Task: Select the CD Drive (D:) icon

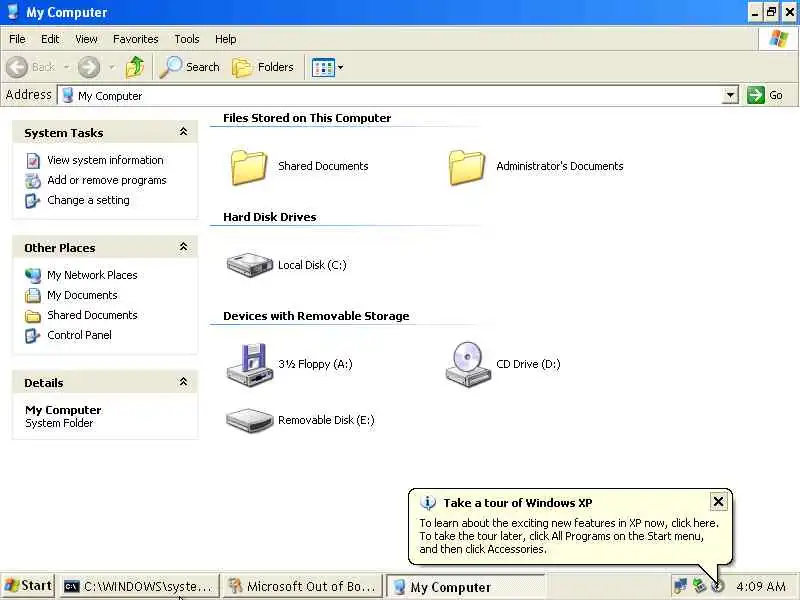Action: pos(468,364)
